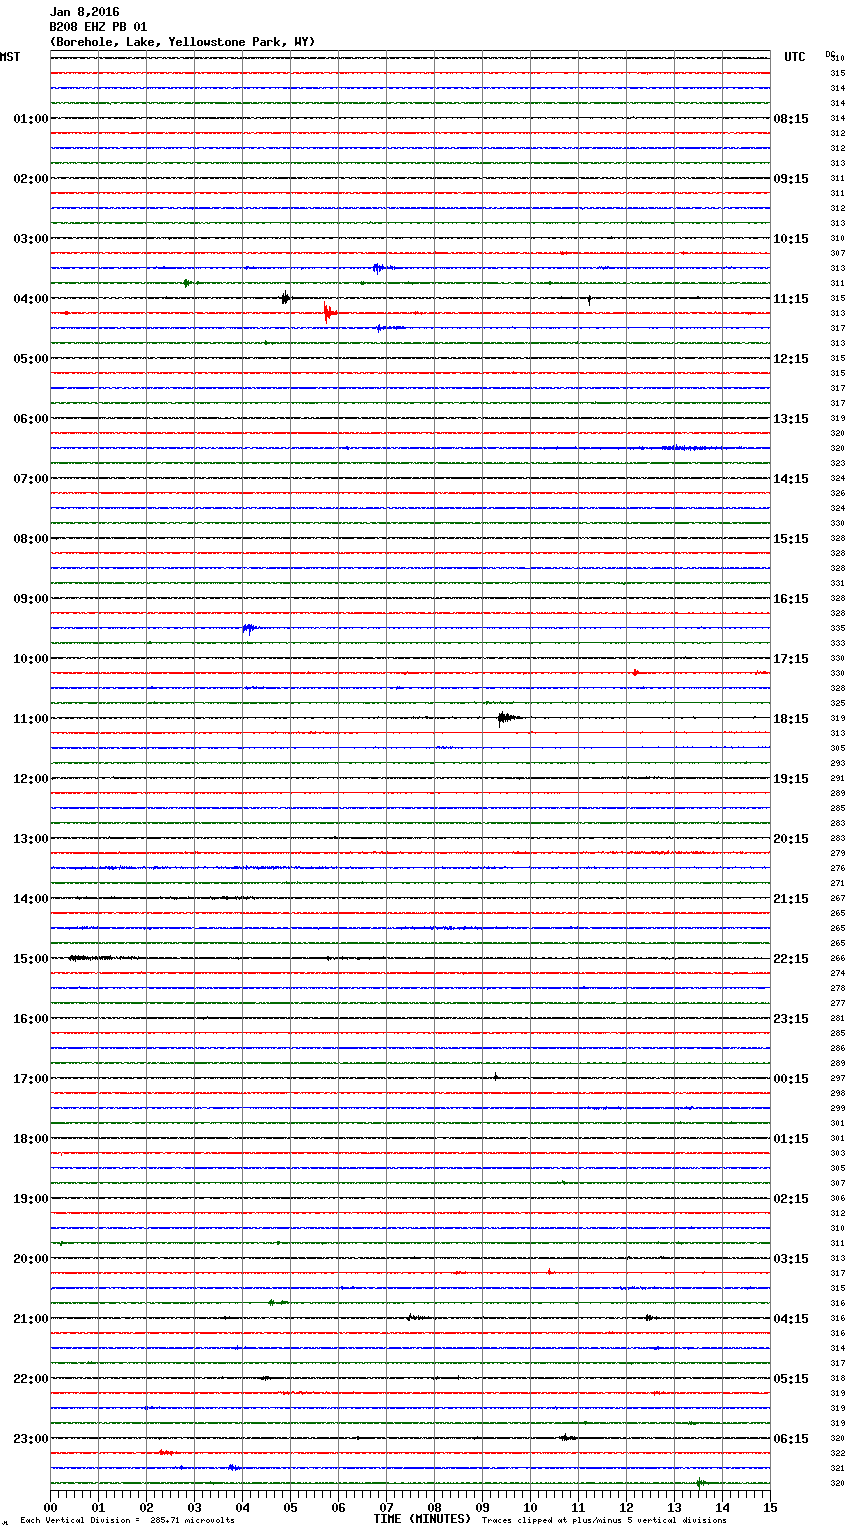Click the 'MST' timezone header

[x=10, y=57]
